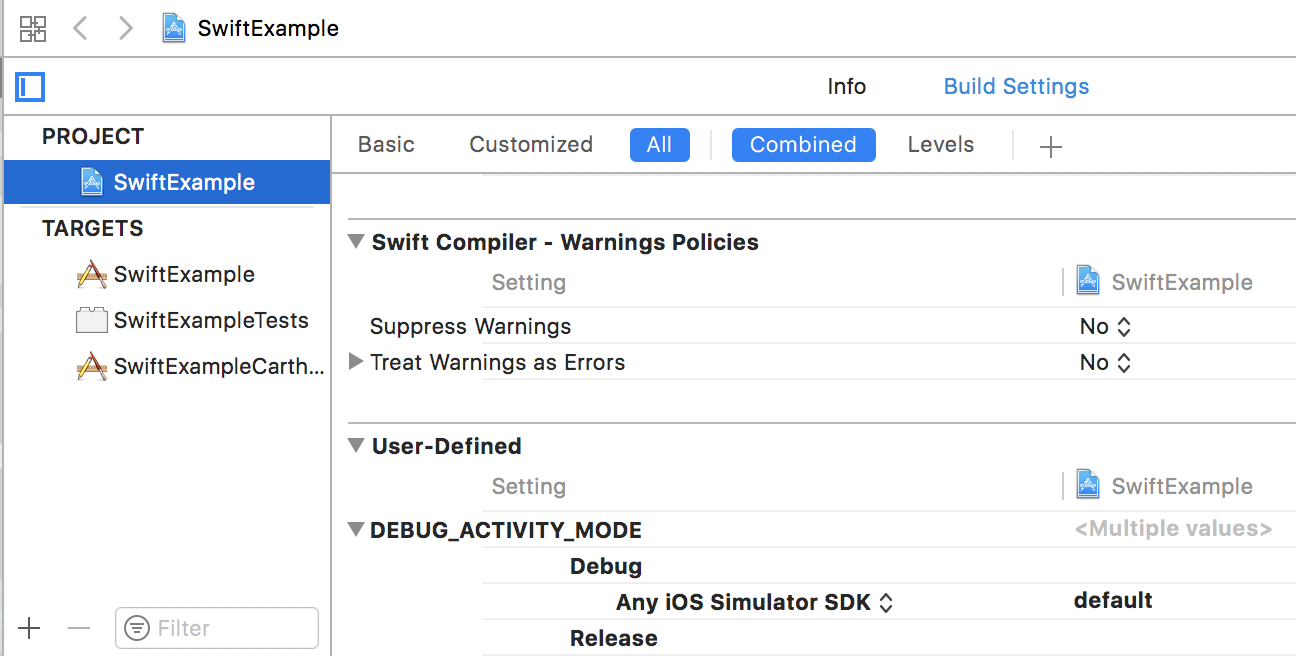Open Suppress Warnings value dropdown
The height and width of the screenshot is (656, 1296).
1105,327
